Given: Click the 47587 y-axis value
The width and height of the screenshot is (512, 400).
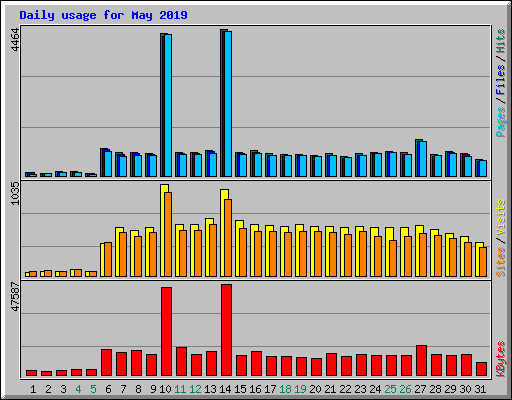Looking at the screenshot, I should (15, 297).
